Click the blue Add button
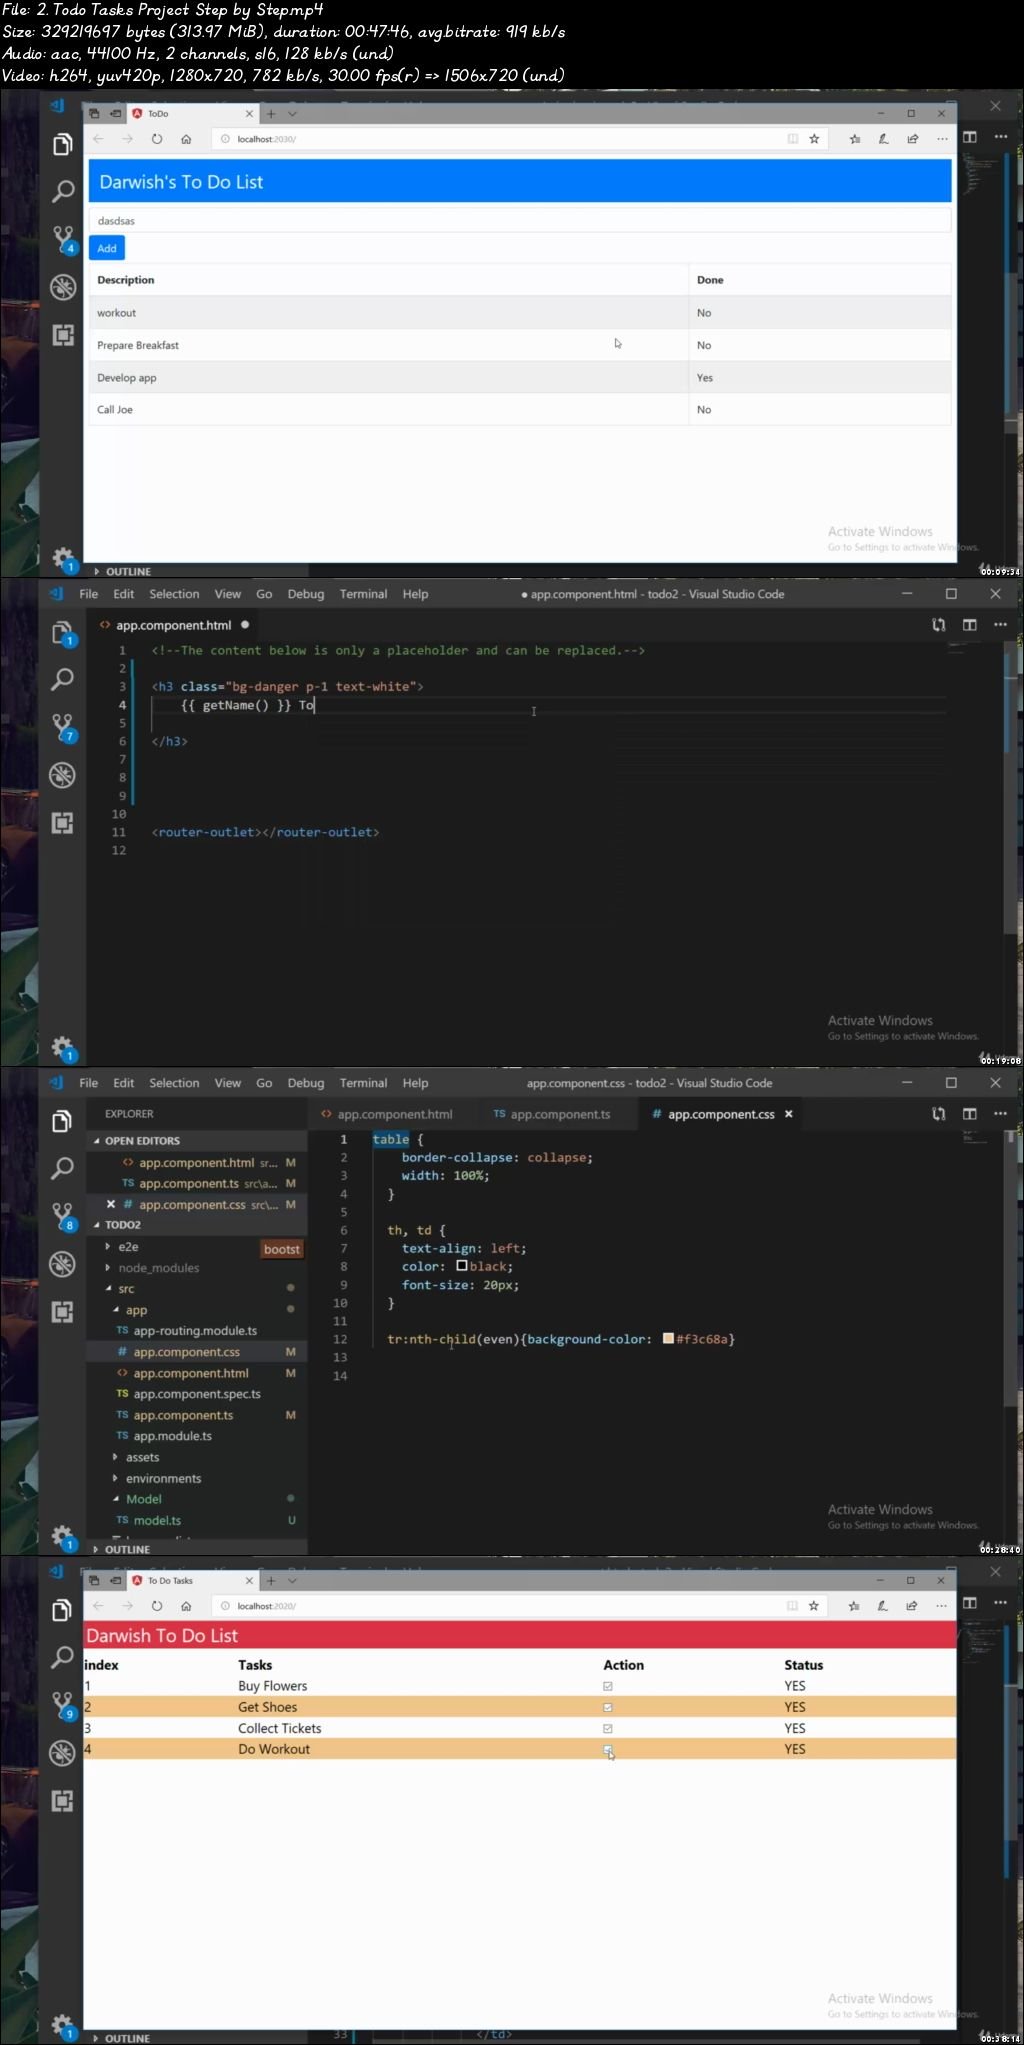The width and height of the screenshot is (1024, 2045). point(107,248)
